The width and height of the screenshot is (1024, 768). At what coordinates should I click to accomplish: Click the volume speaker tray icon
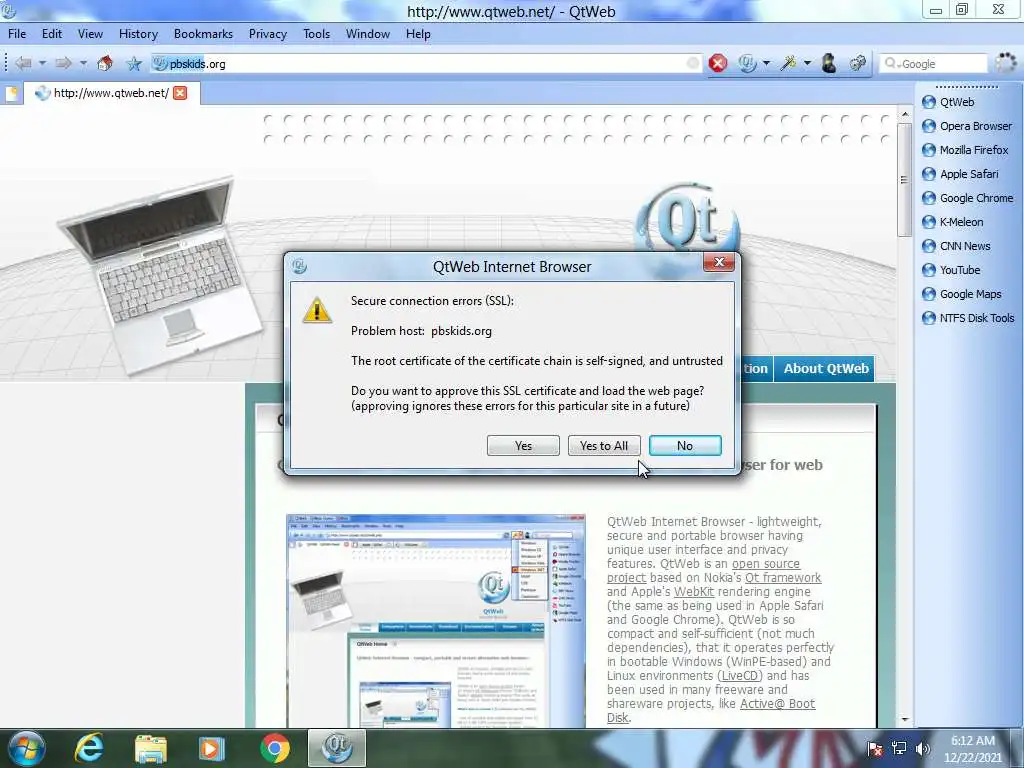point(922,748)
